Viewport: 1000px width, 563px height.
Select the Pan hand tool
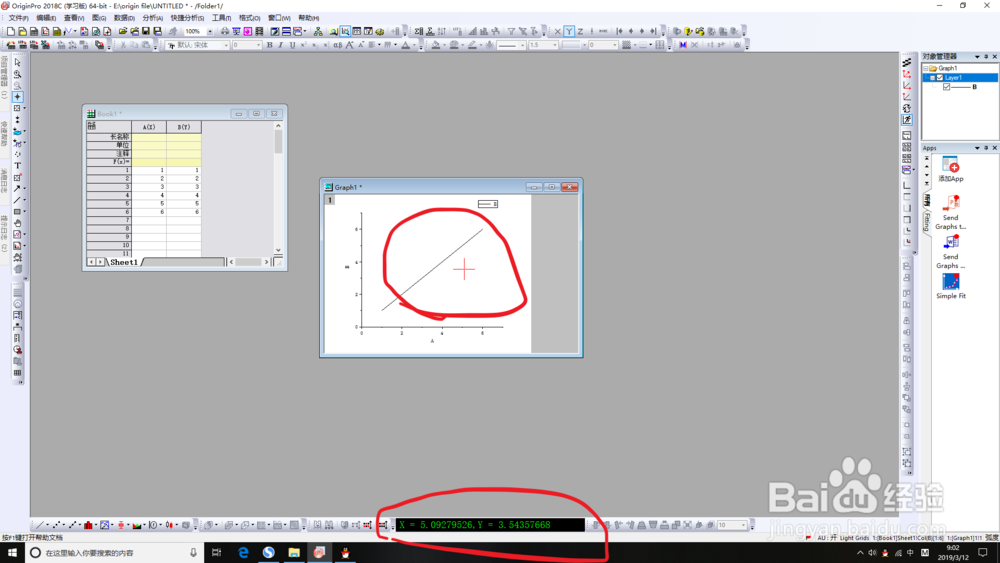17,223
